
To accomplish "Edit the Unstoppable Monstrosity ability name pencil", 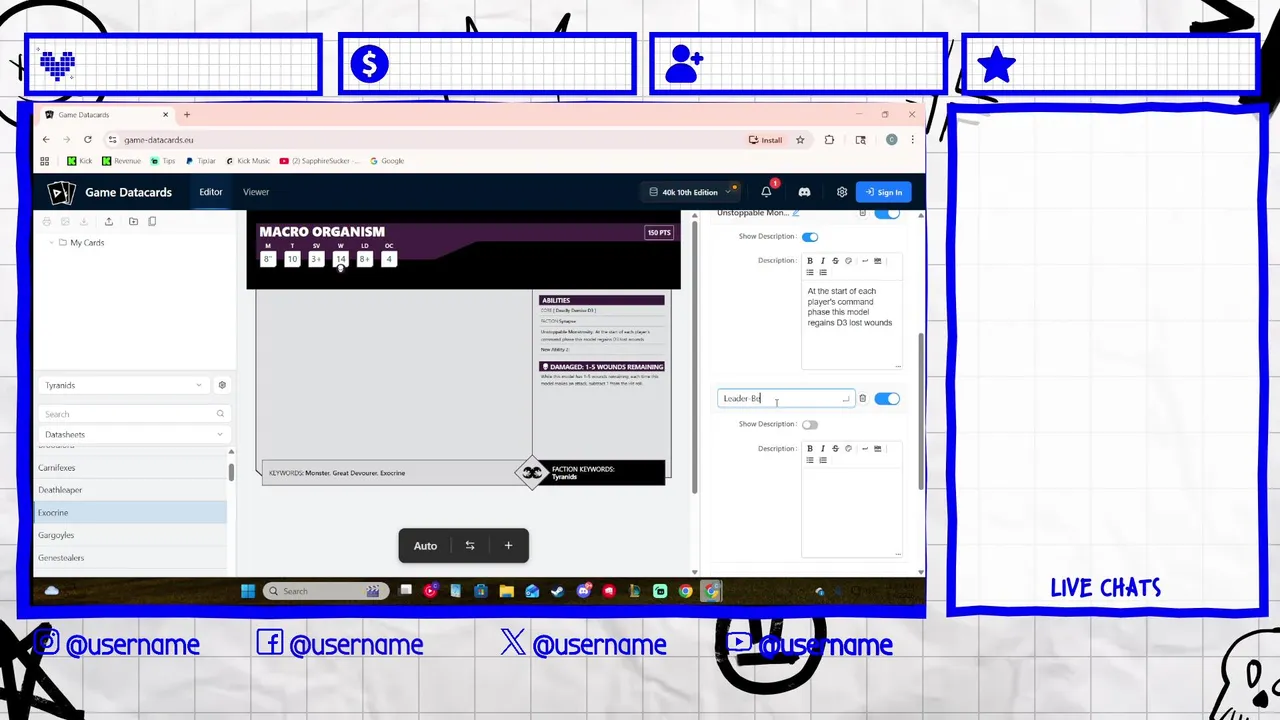I will pyautogui.click(x=796, y=213).
